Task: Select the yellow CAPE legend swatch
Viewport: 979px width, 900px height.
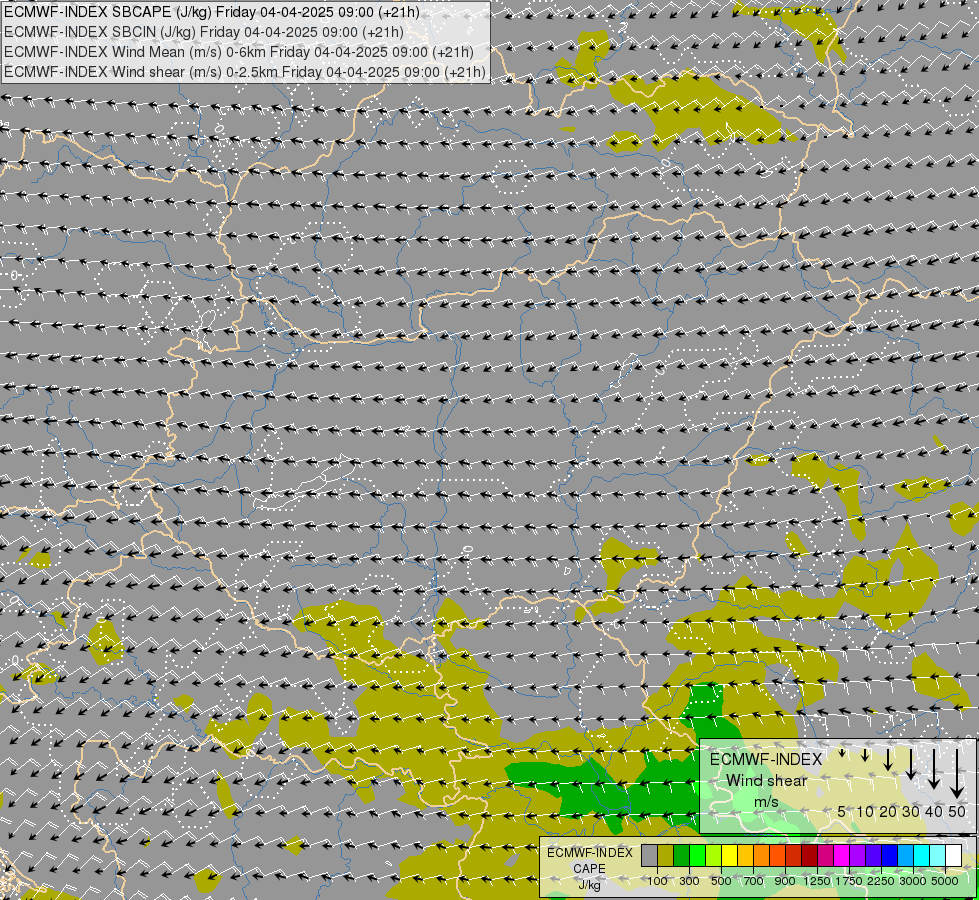Action: (729, 855)
